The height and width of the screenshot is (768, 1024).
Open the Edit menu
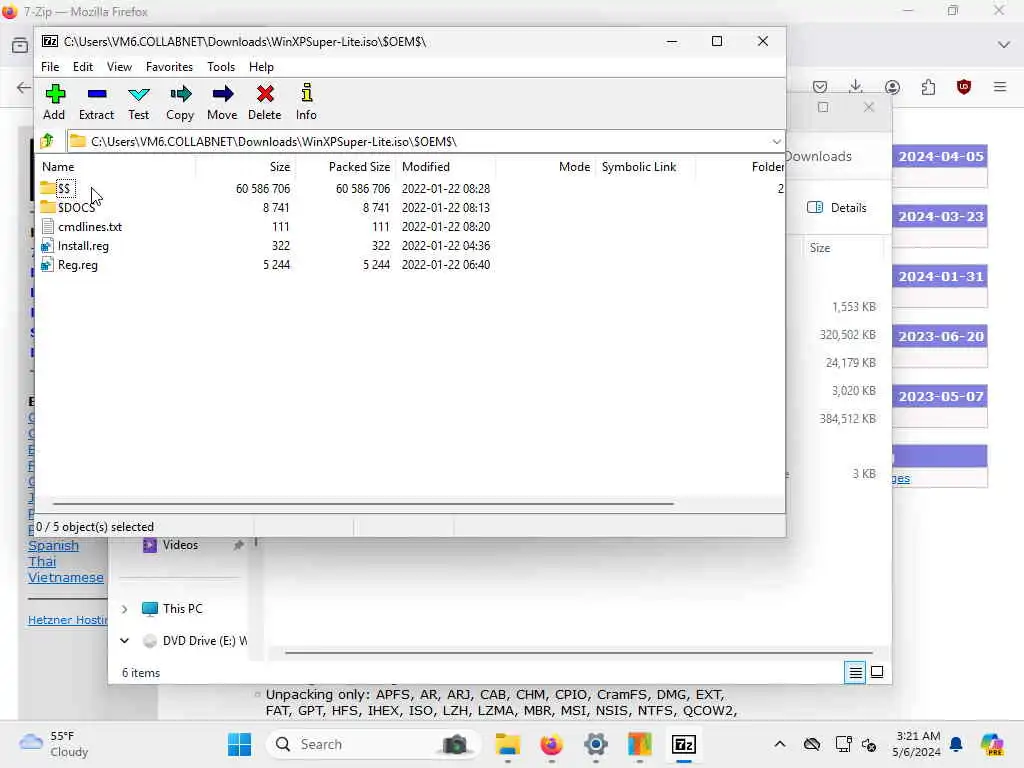pos(82,67)
